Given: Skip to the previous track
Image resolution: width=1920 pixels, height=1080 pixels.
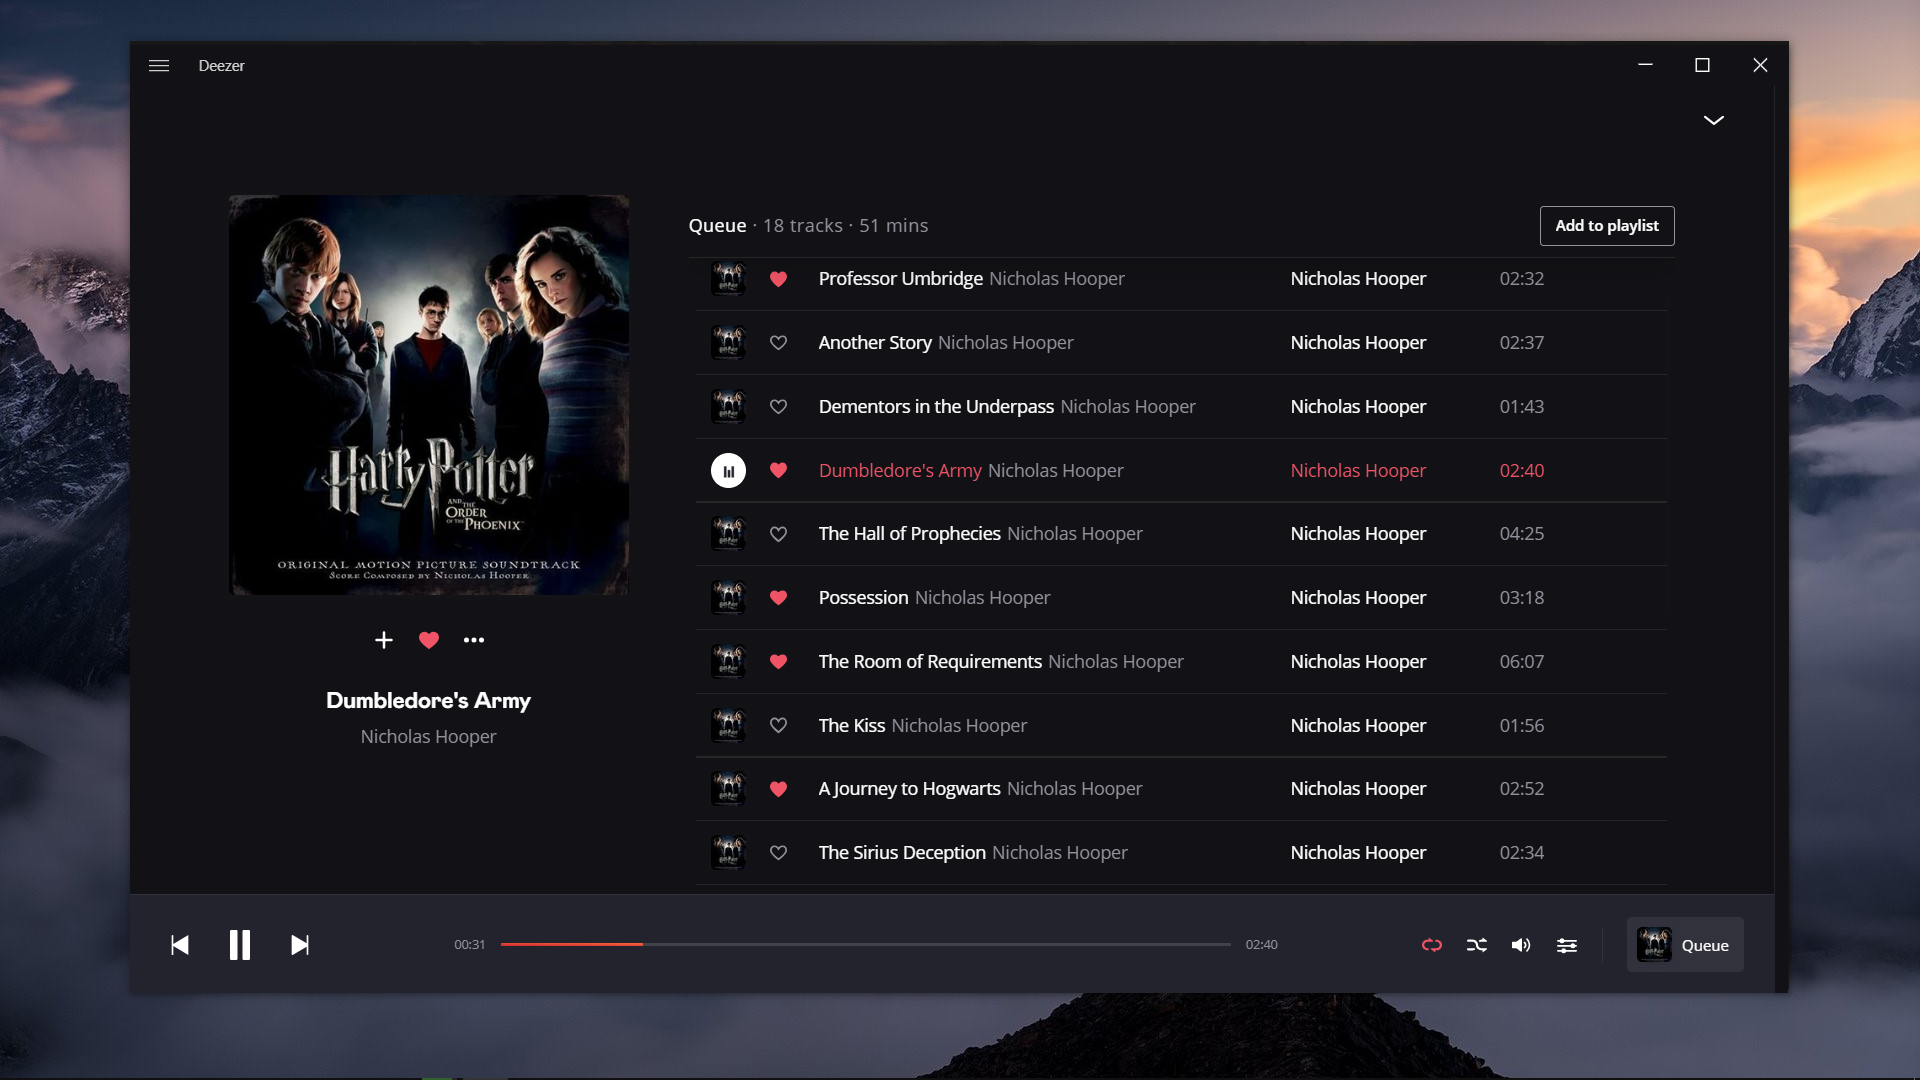Looking at the screenshot, I should [x=180, y=945].
